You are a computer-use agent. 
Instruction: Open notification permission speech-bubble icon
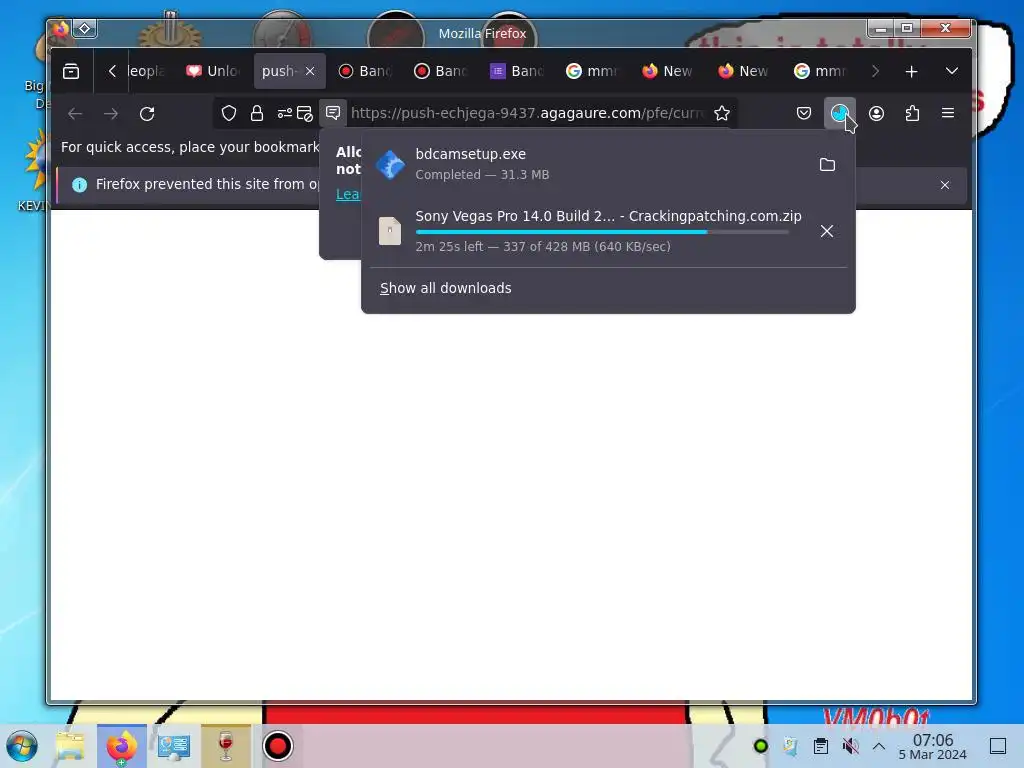pyautogui.click(x=333, y=114)
